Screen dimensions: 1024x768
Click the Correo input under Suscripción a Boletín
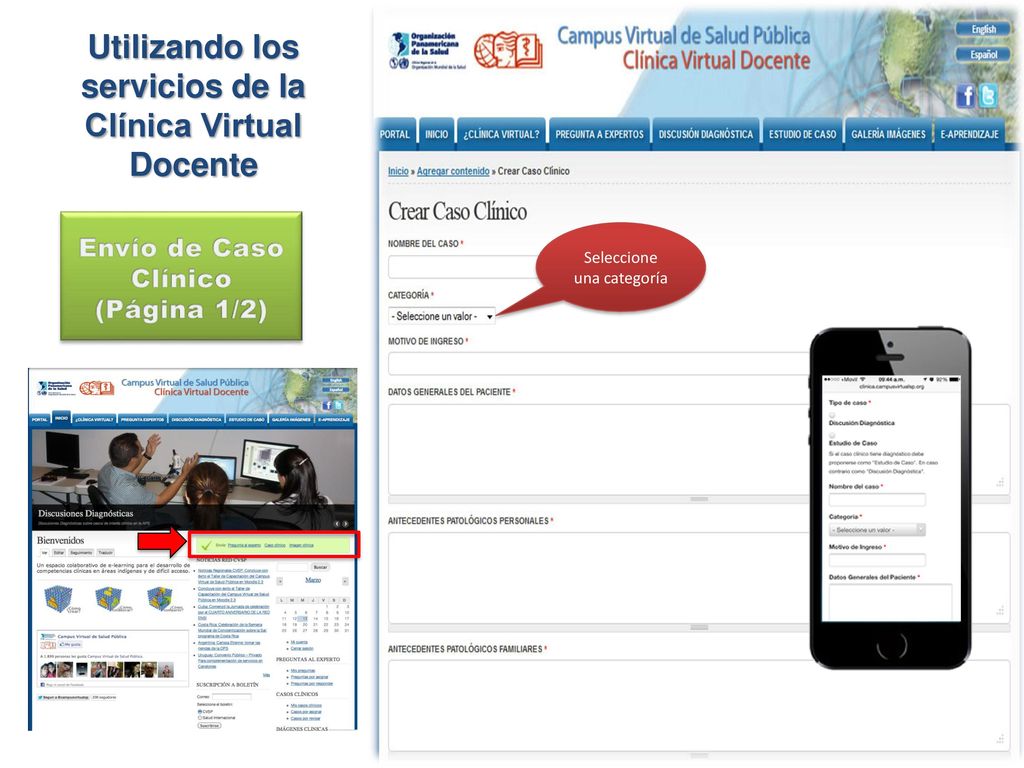tap(232, 697)
